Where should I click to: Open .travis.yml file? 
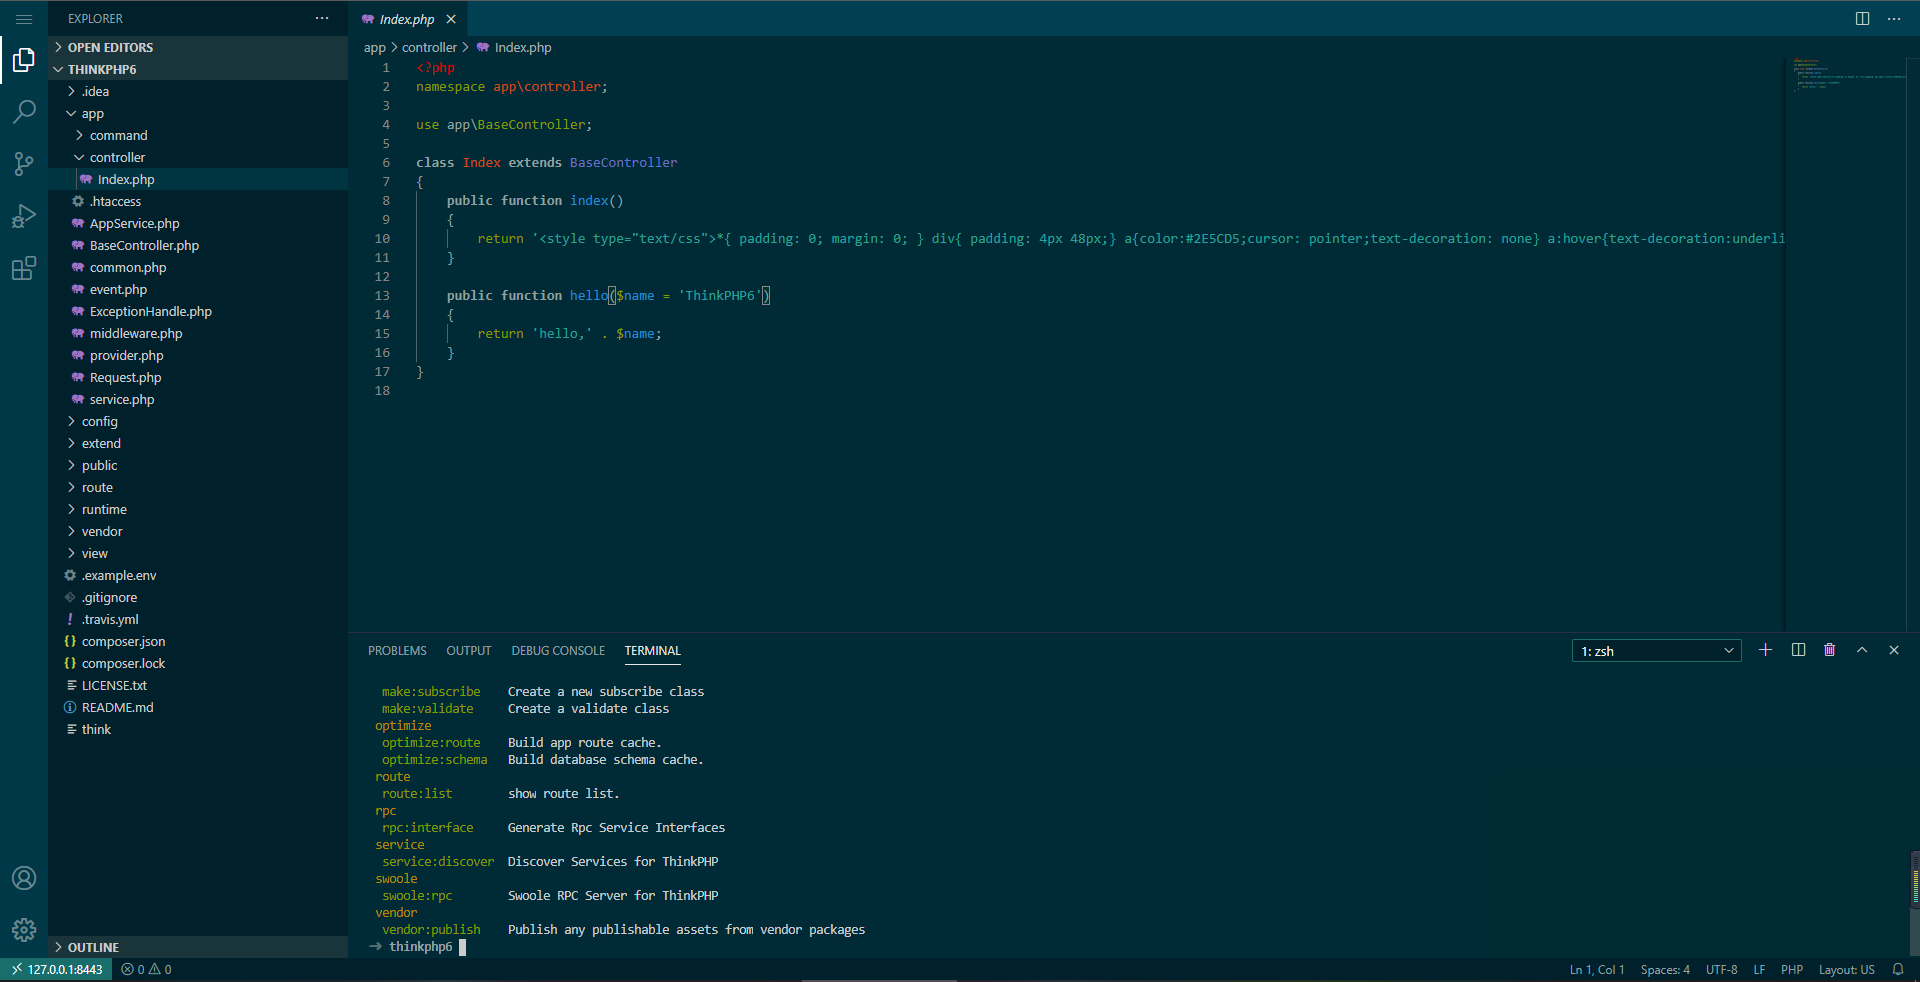198,619
